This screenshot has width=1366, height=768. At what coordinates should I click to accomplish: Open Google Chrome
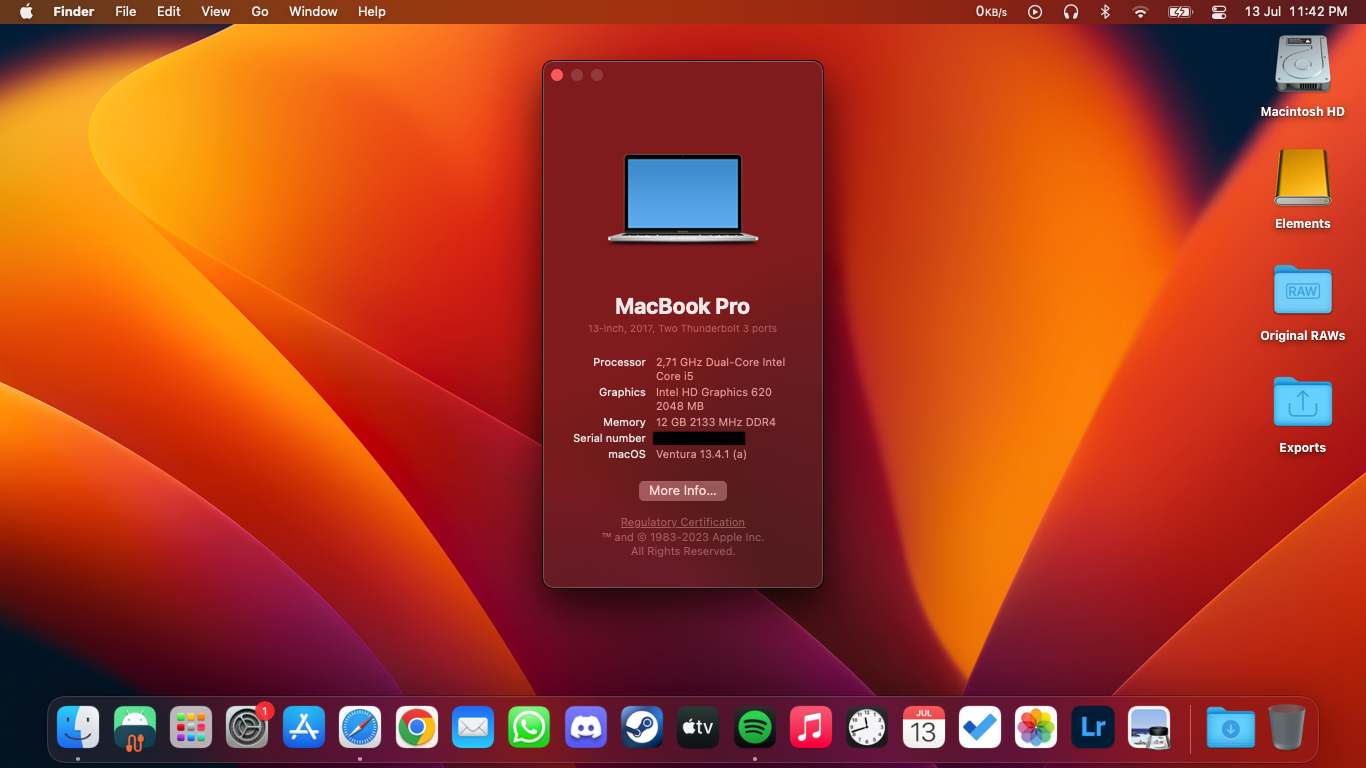click(416, 727)
